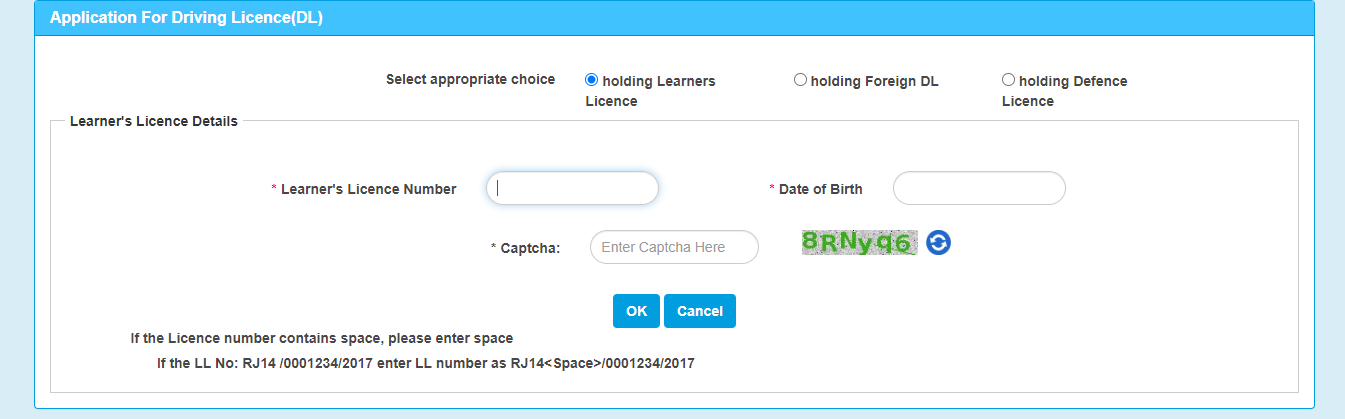The height and width of the screenshot is (419, 1345).
Task: Click the Select appropriate choice label
Action: [470, 79]
